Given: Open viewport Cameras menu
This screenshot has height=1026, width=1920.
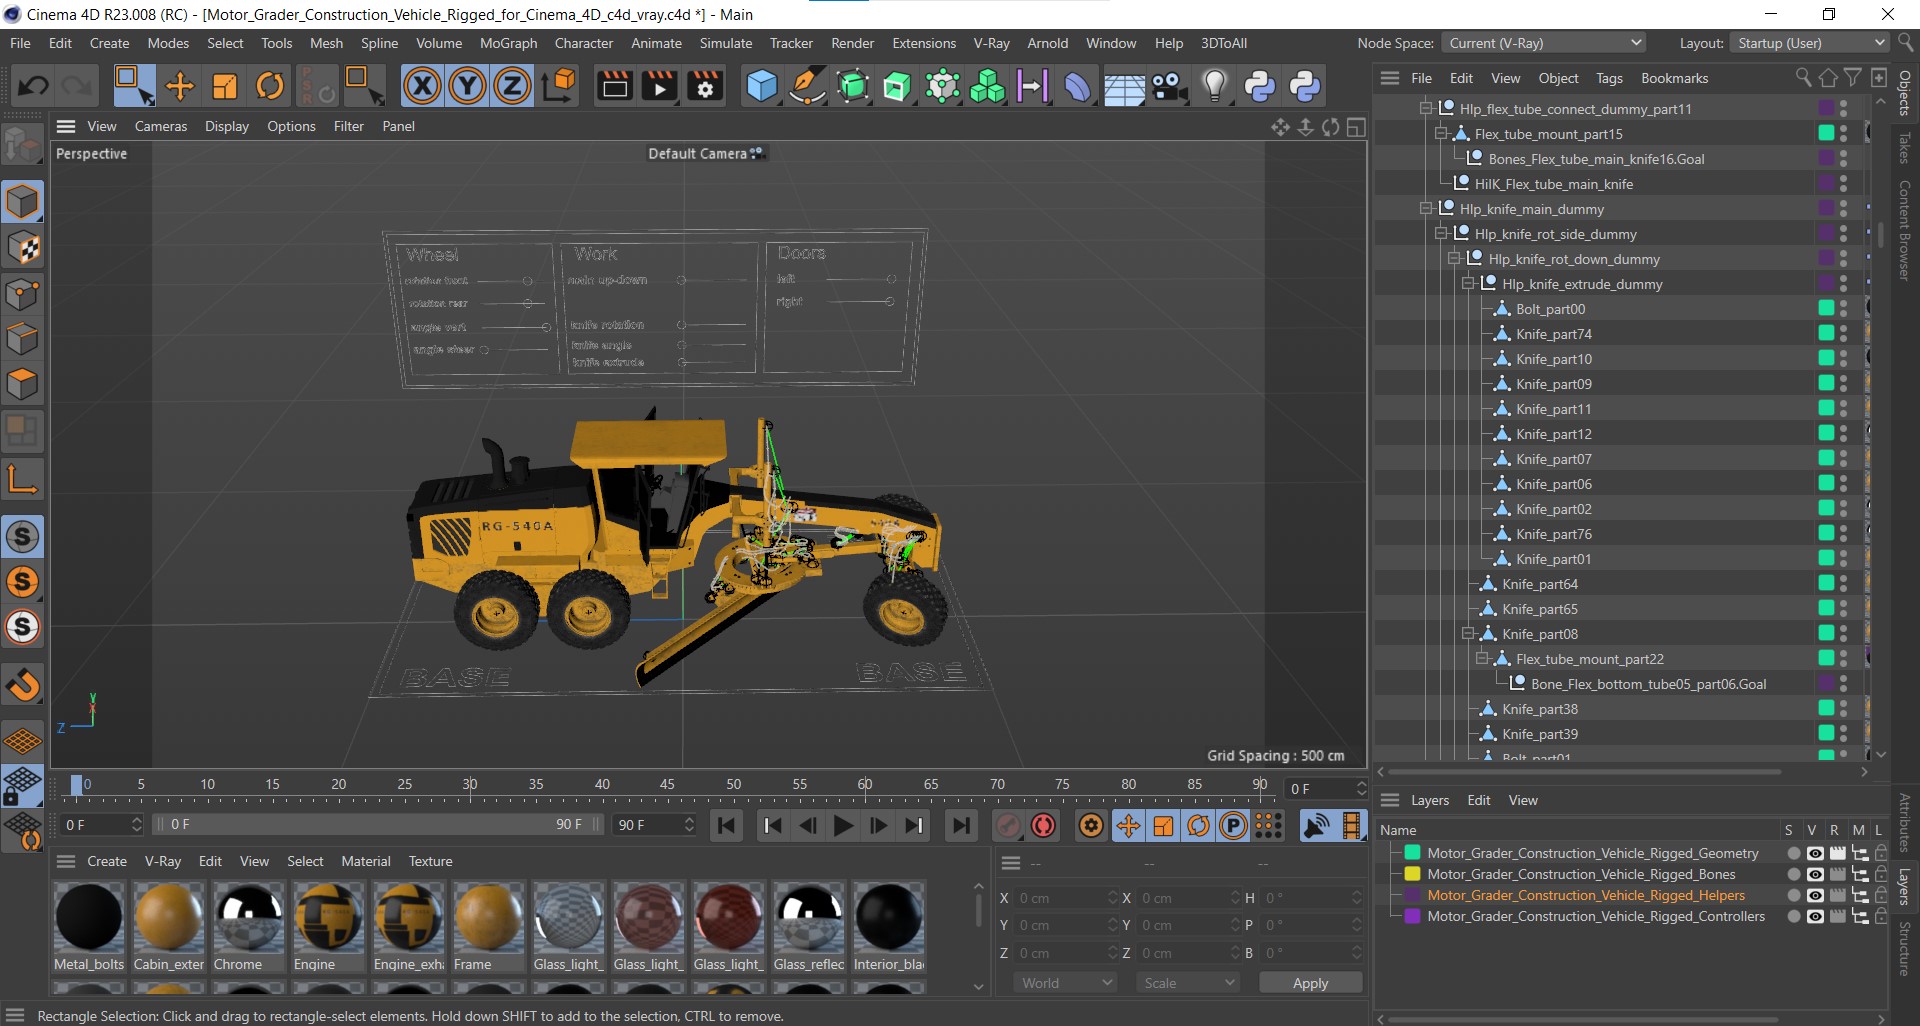Looking at the screenshot, I should [x=161, y=126].
